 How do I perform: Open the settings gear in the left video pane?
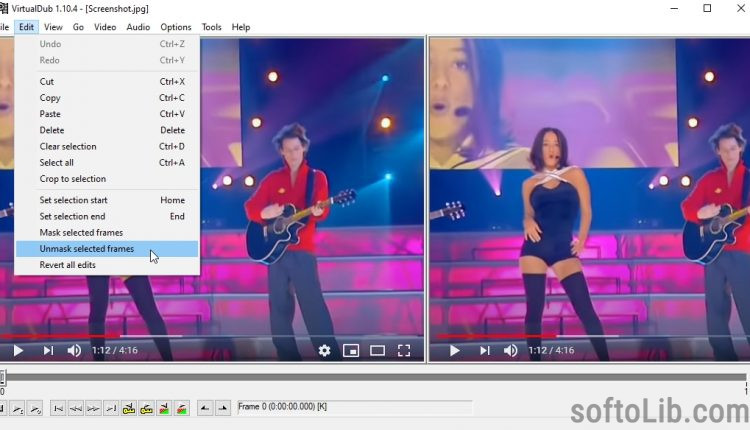324,351
